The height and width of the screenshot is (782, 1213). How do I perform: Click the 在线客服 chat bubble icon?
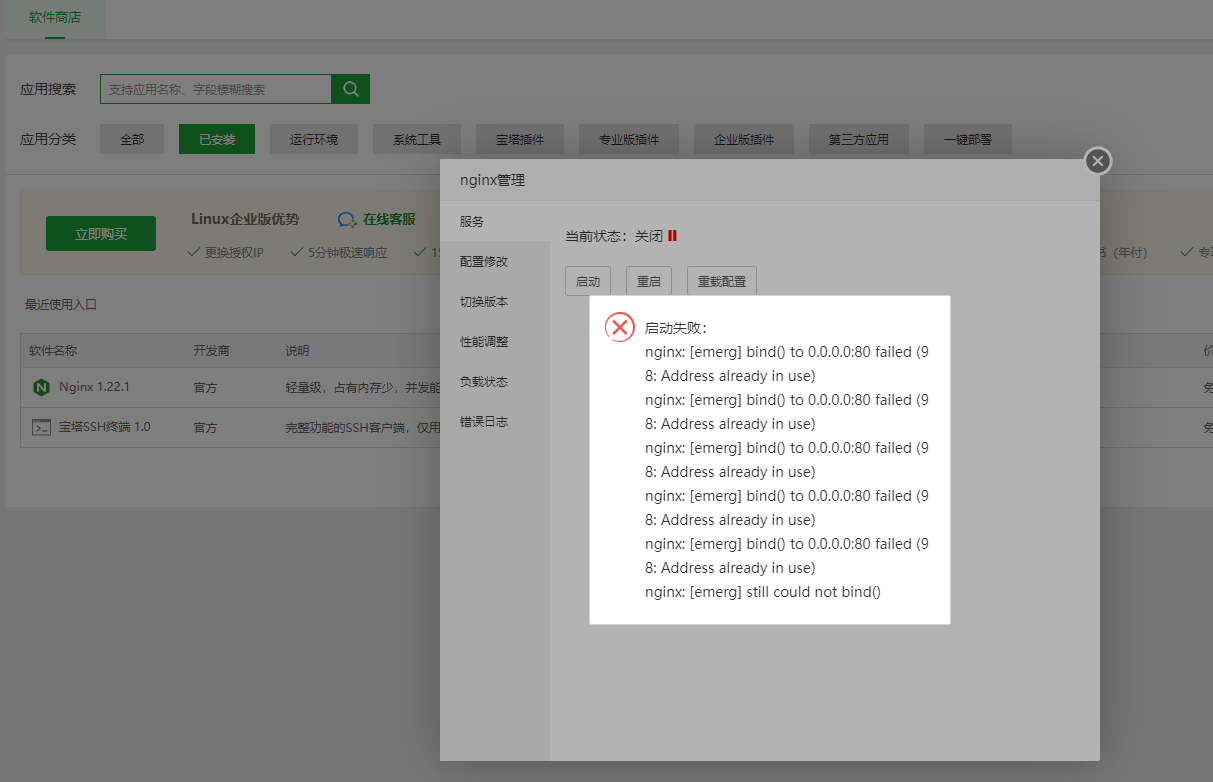[347, 219]
